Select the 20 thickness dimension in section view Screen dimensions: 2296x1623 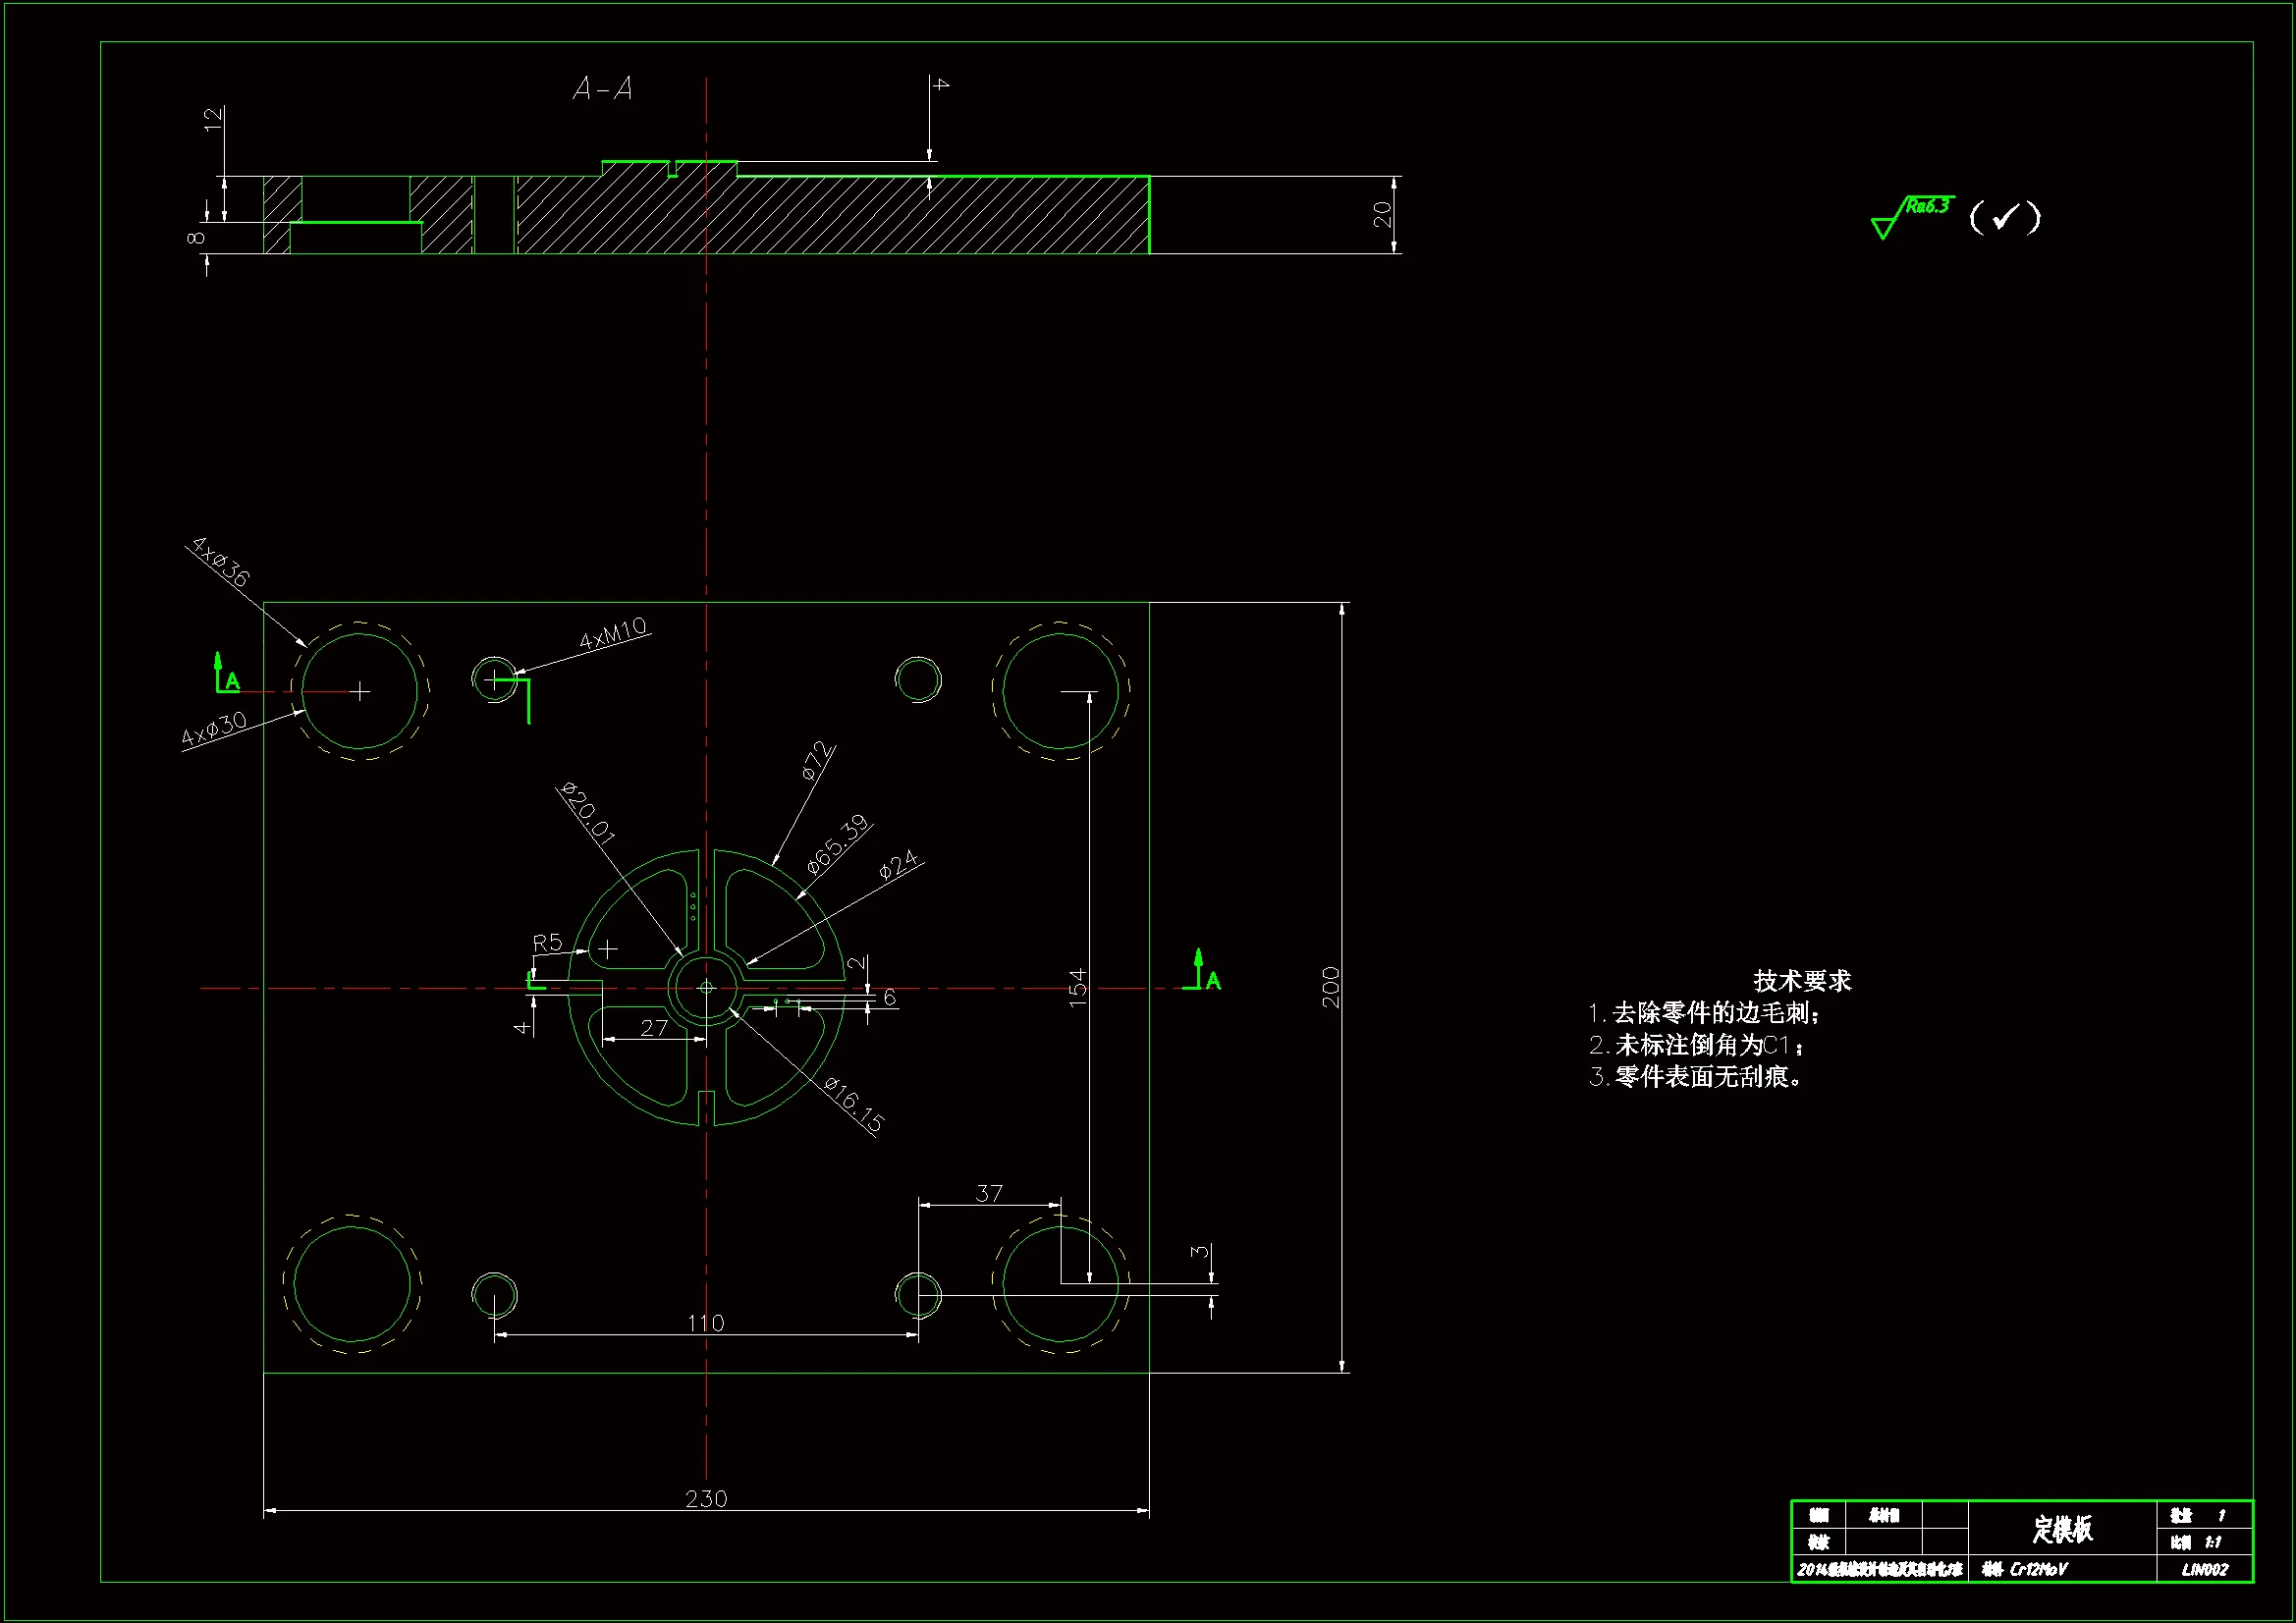(x=1382, y=214)
